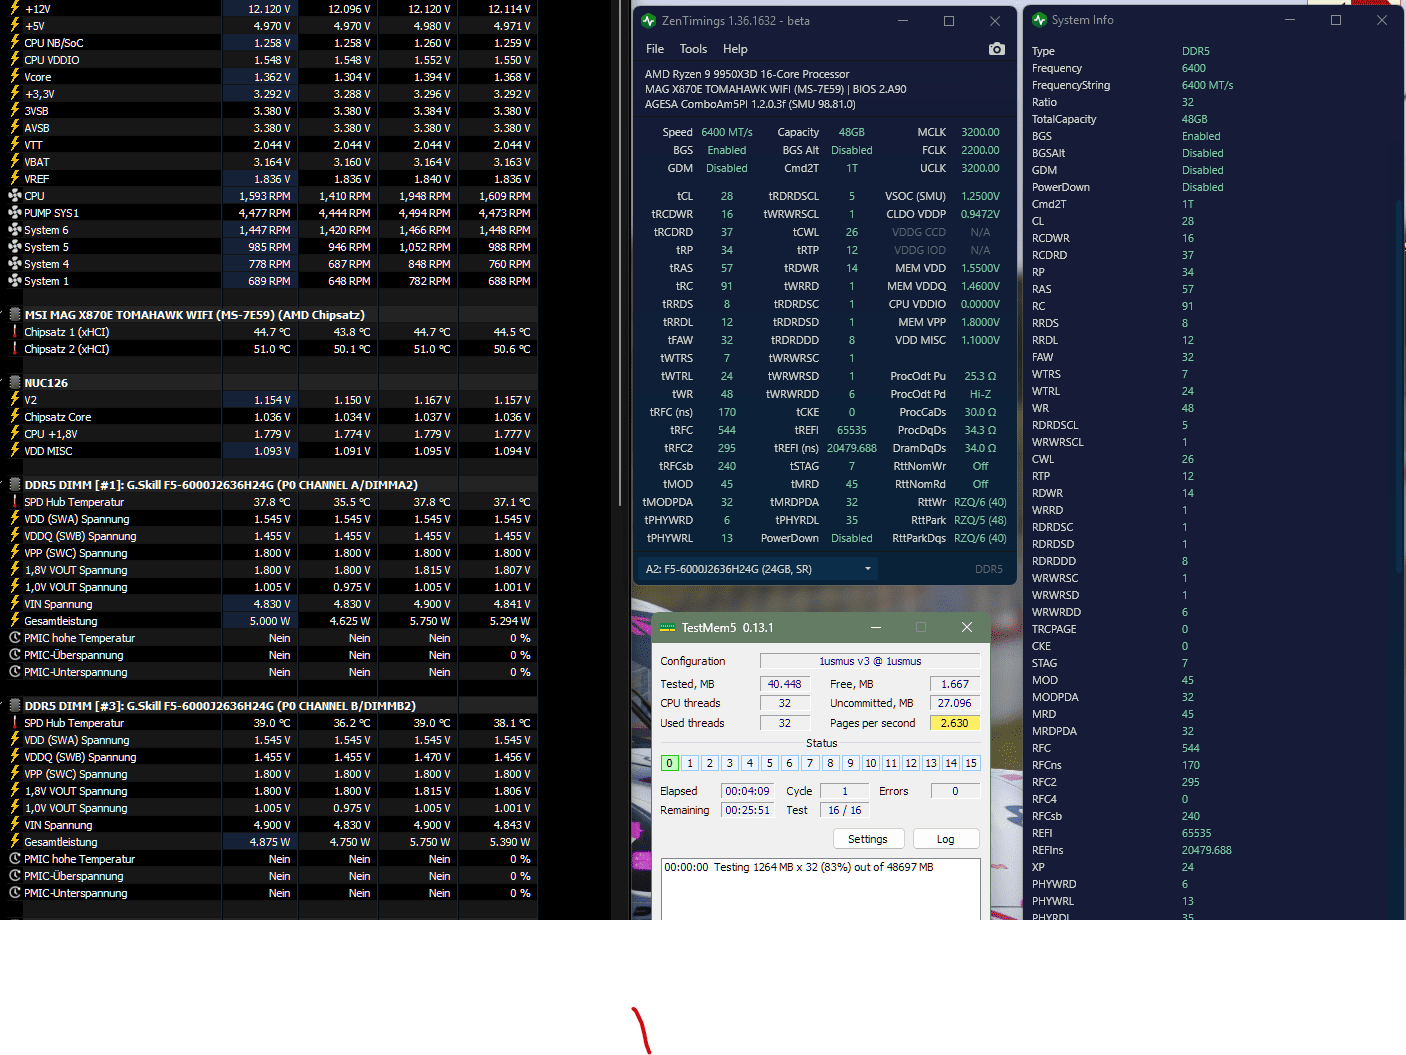Click the fan icon beside PUMP SYS1
This screenshot has height=1055, width=1406.
tap(15, 213)
